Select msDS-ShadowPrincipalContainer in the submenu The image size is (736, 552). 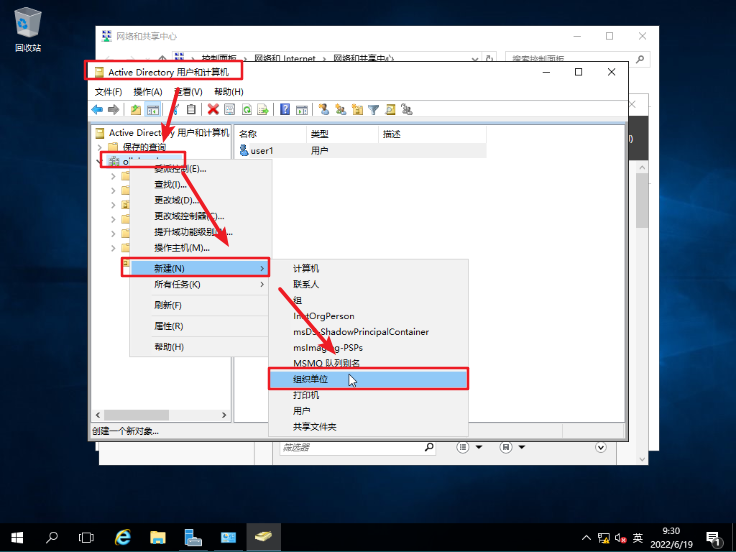point(368,332)
